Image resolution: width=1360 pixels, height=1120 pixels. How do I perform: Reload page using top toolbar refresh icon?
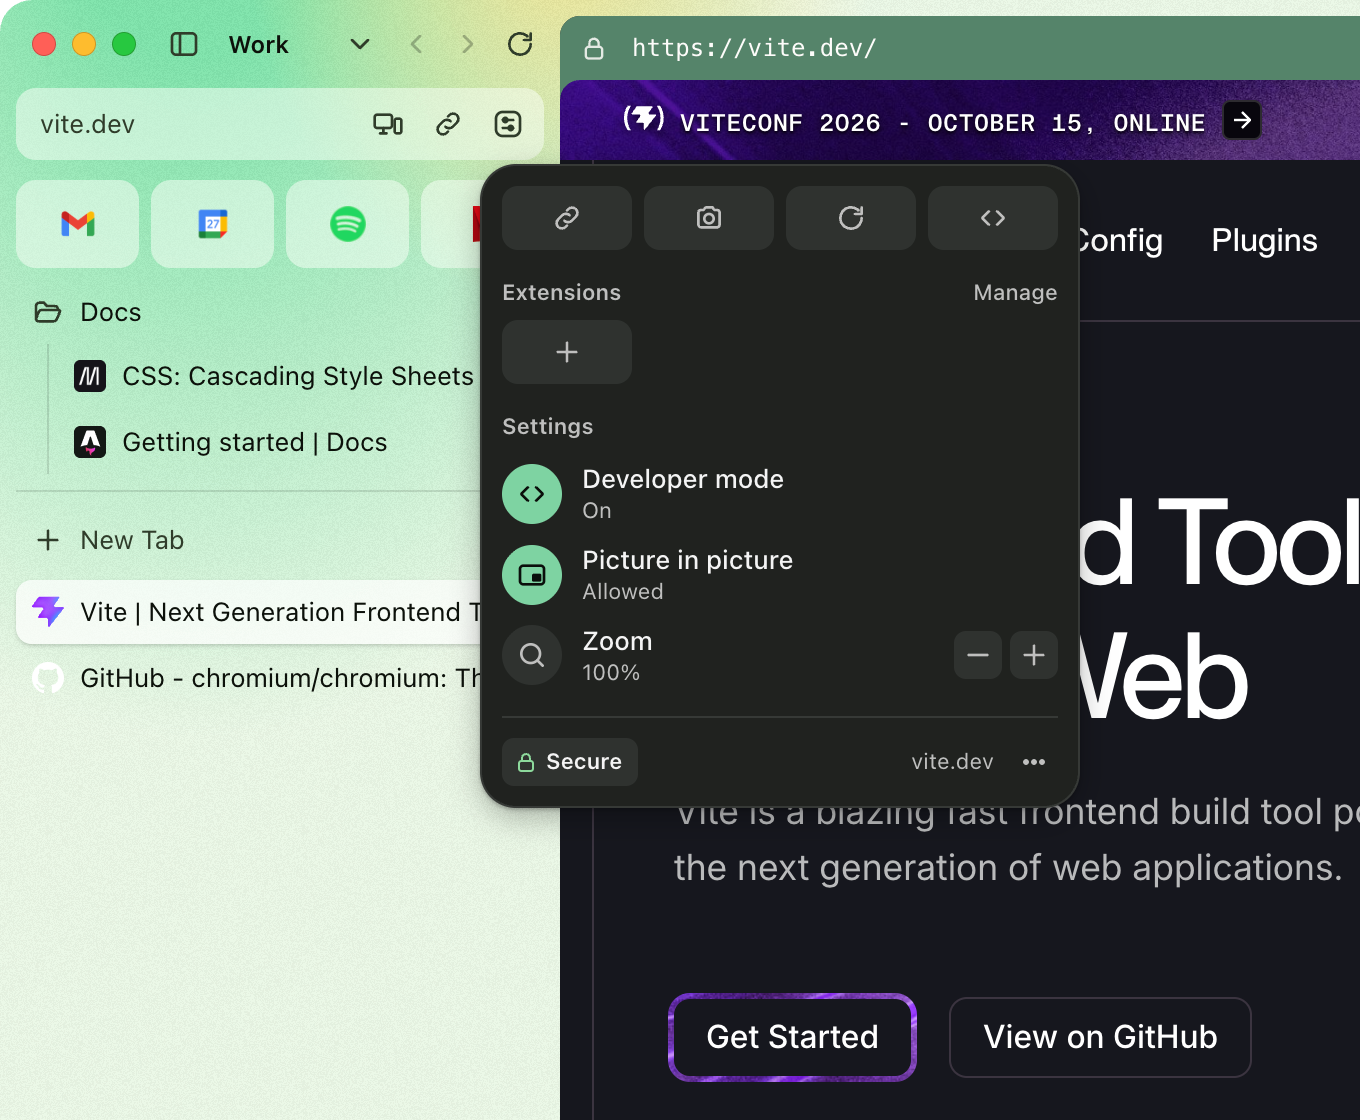tap(520, 44)
